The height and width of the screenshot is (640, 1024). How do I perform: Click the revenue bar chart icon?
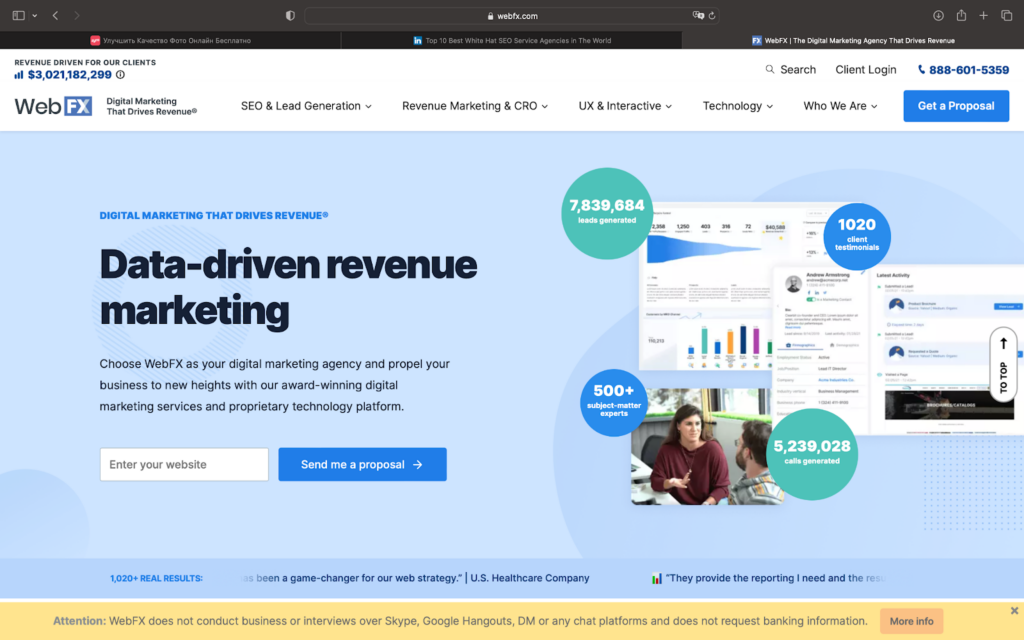tap(19, 74)
